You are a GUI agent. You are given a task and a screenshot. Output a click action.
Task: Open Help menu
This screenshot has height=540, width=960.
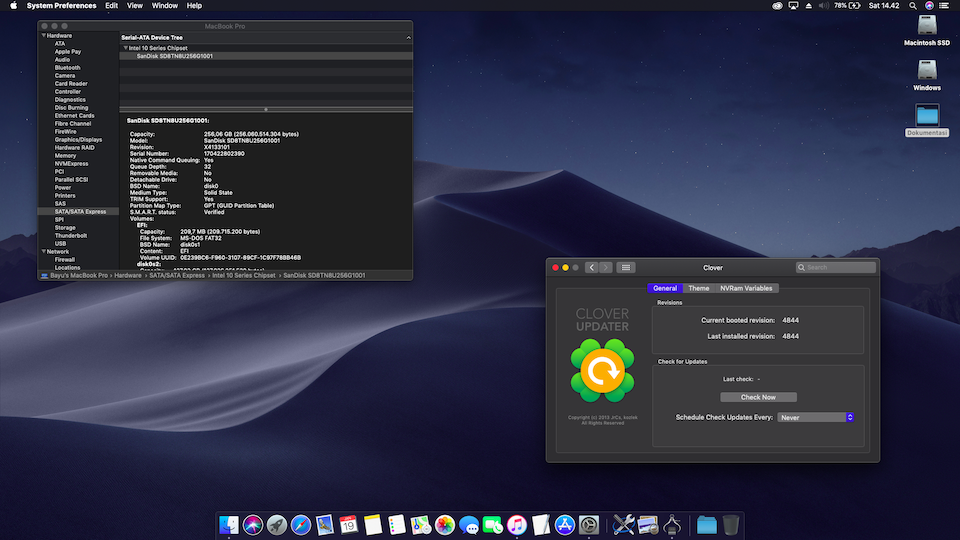click(194, 6)
